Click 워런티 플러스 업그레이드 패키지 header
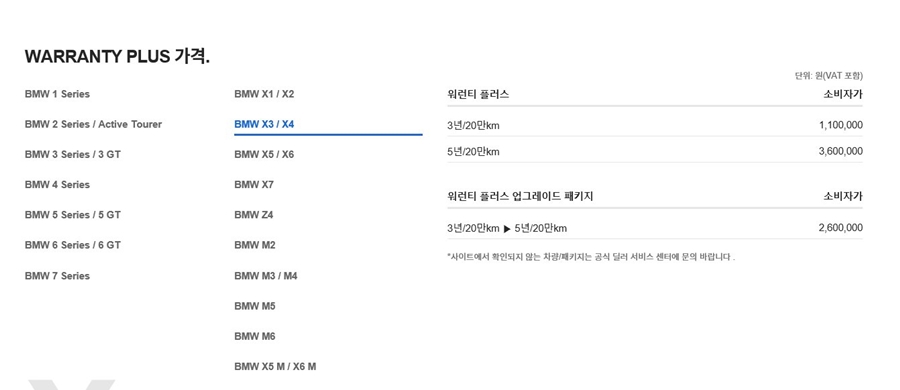This screenshot has width=900, height=390. point(520,196)
